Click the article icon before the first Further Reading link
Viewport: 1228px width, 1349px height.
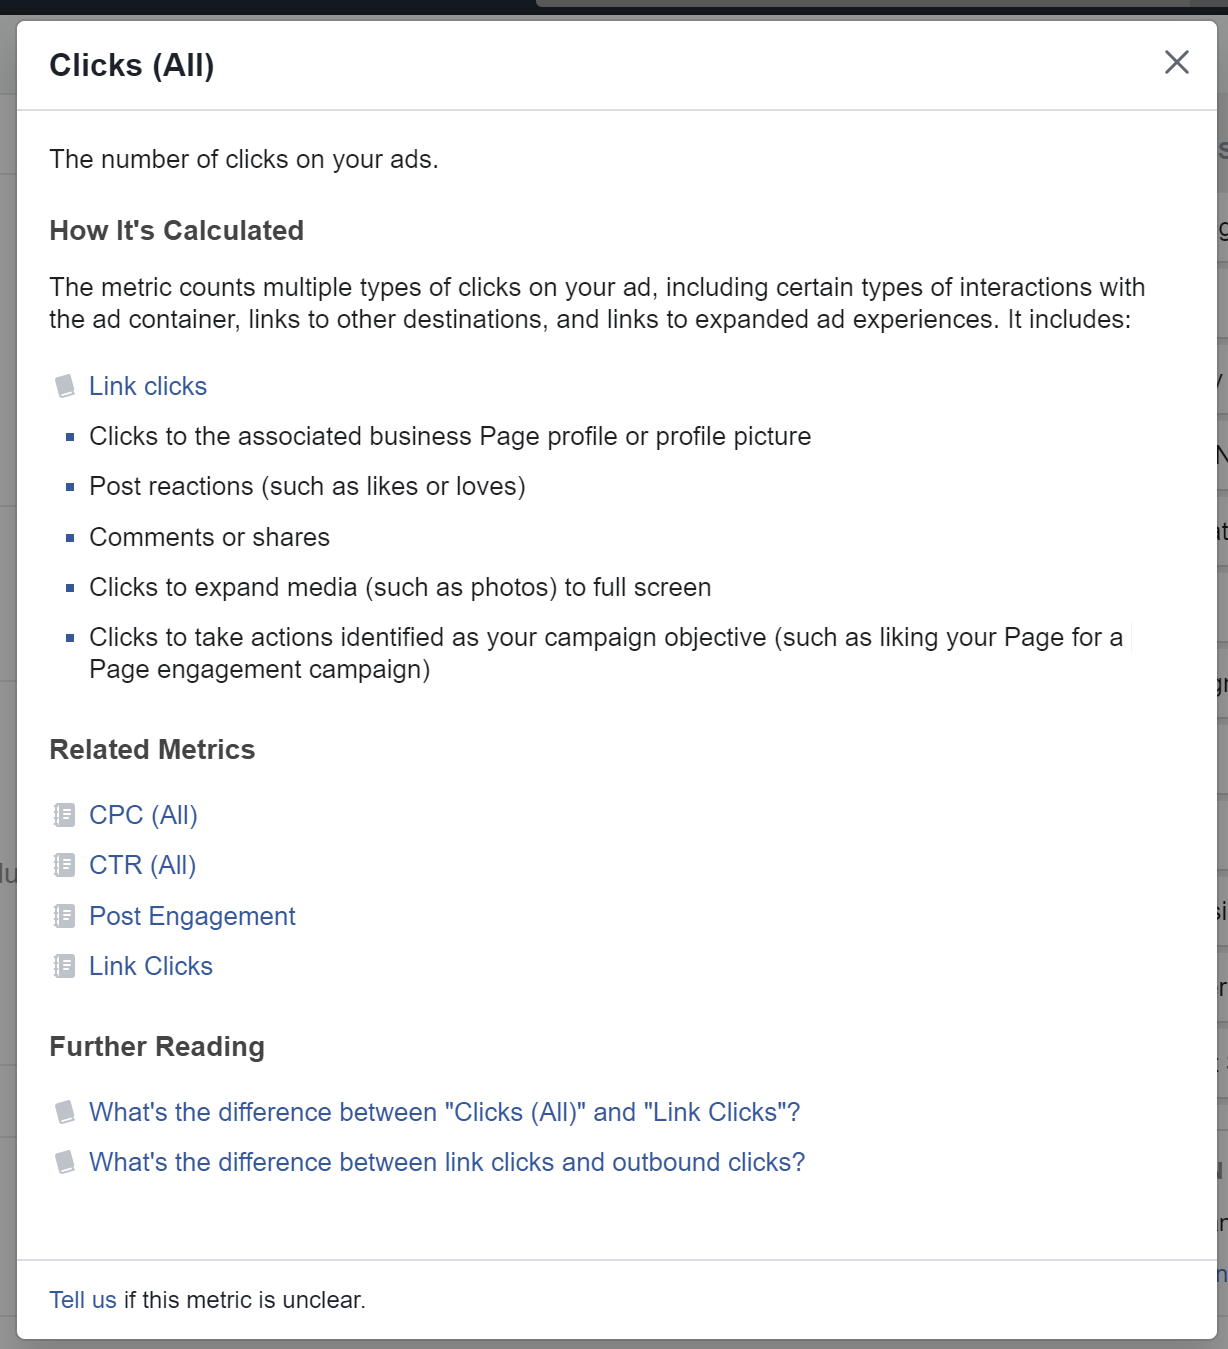tap(66, 1112)
